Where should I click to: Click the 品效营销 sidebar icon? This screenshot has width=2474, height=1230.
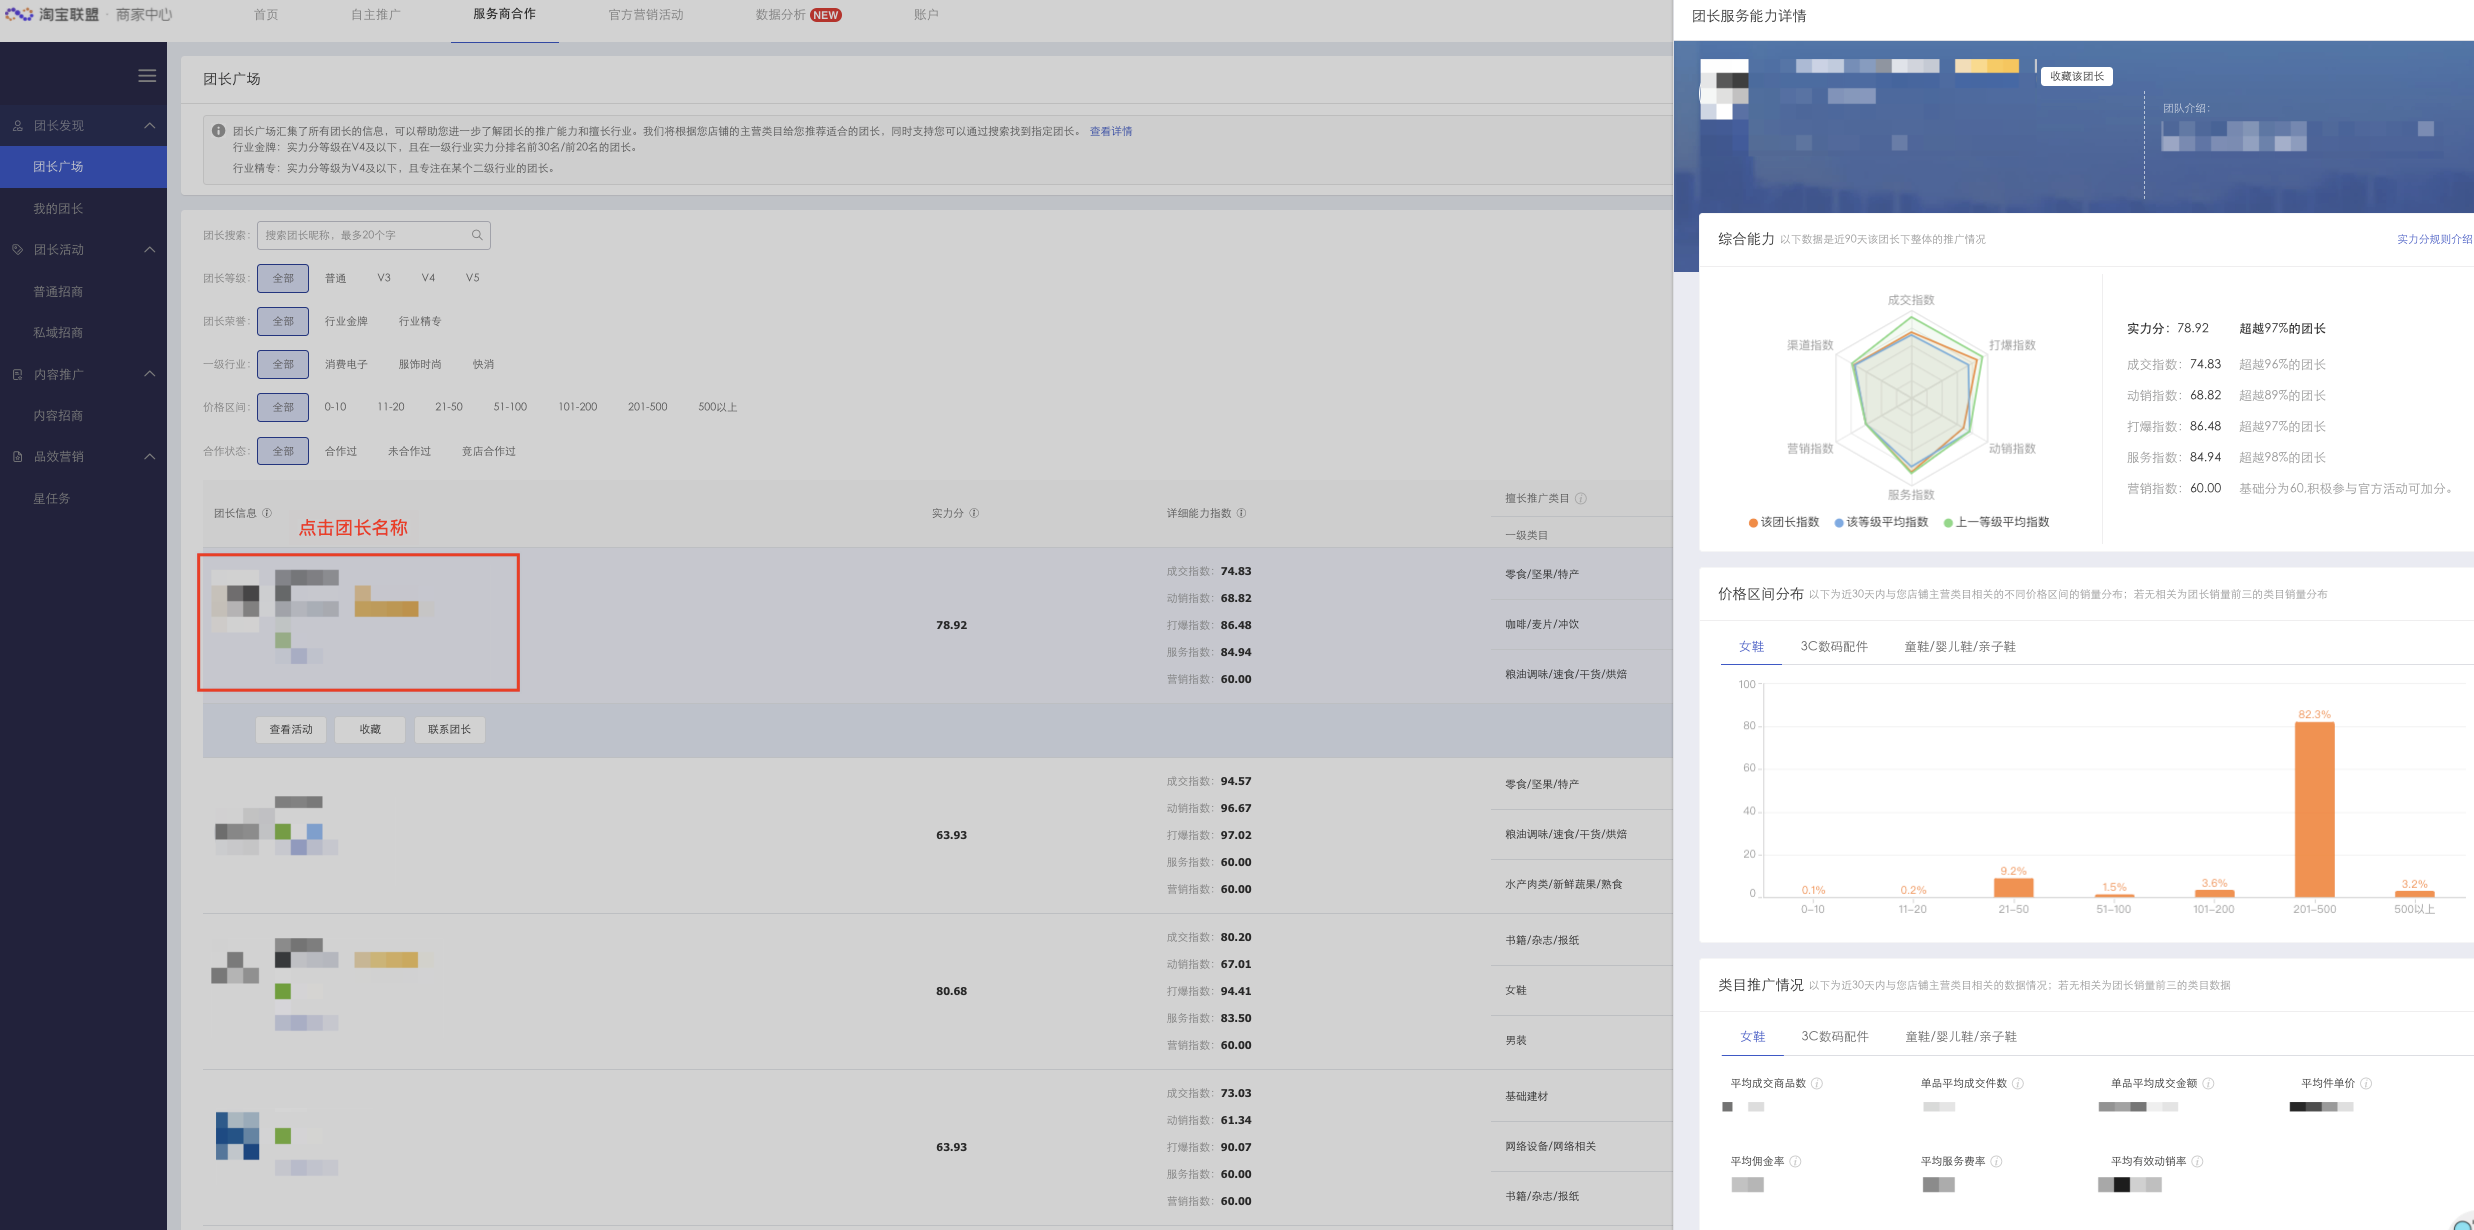pyautogui.click(x=18, y=457)
